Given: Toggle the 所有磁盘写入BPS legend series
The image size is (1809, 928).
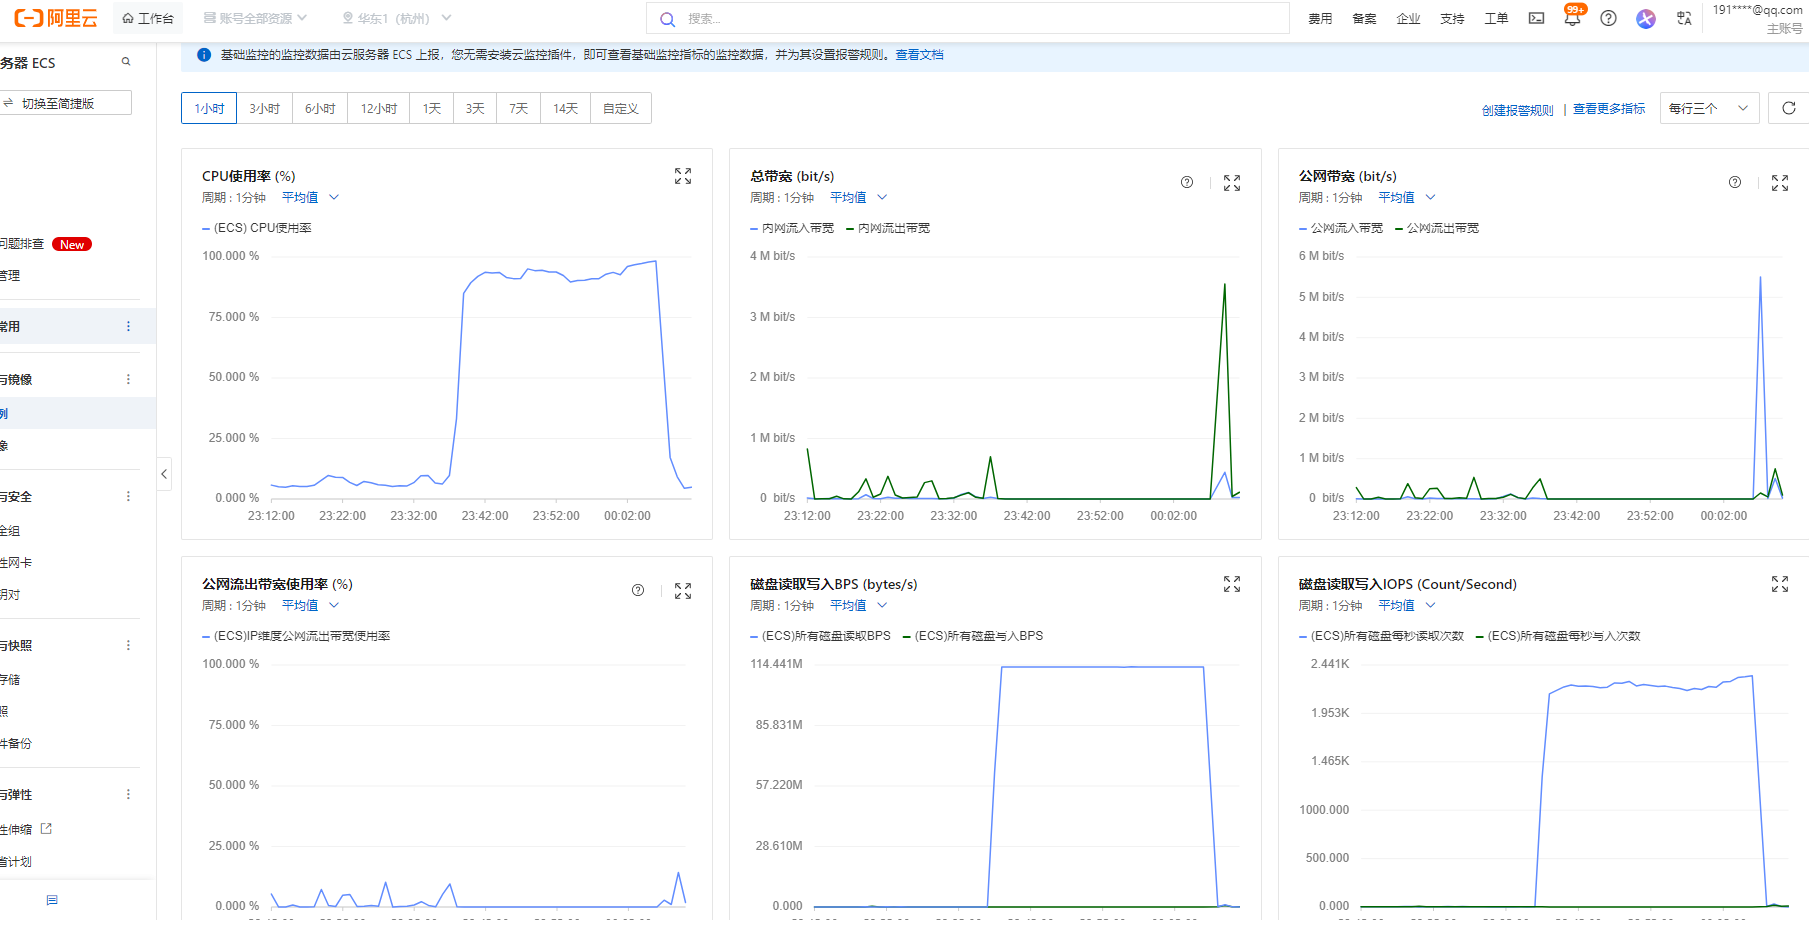Looking at the screenshot, I should click(x=973, y=636).
